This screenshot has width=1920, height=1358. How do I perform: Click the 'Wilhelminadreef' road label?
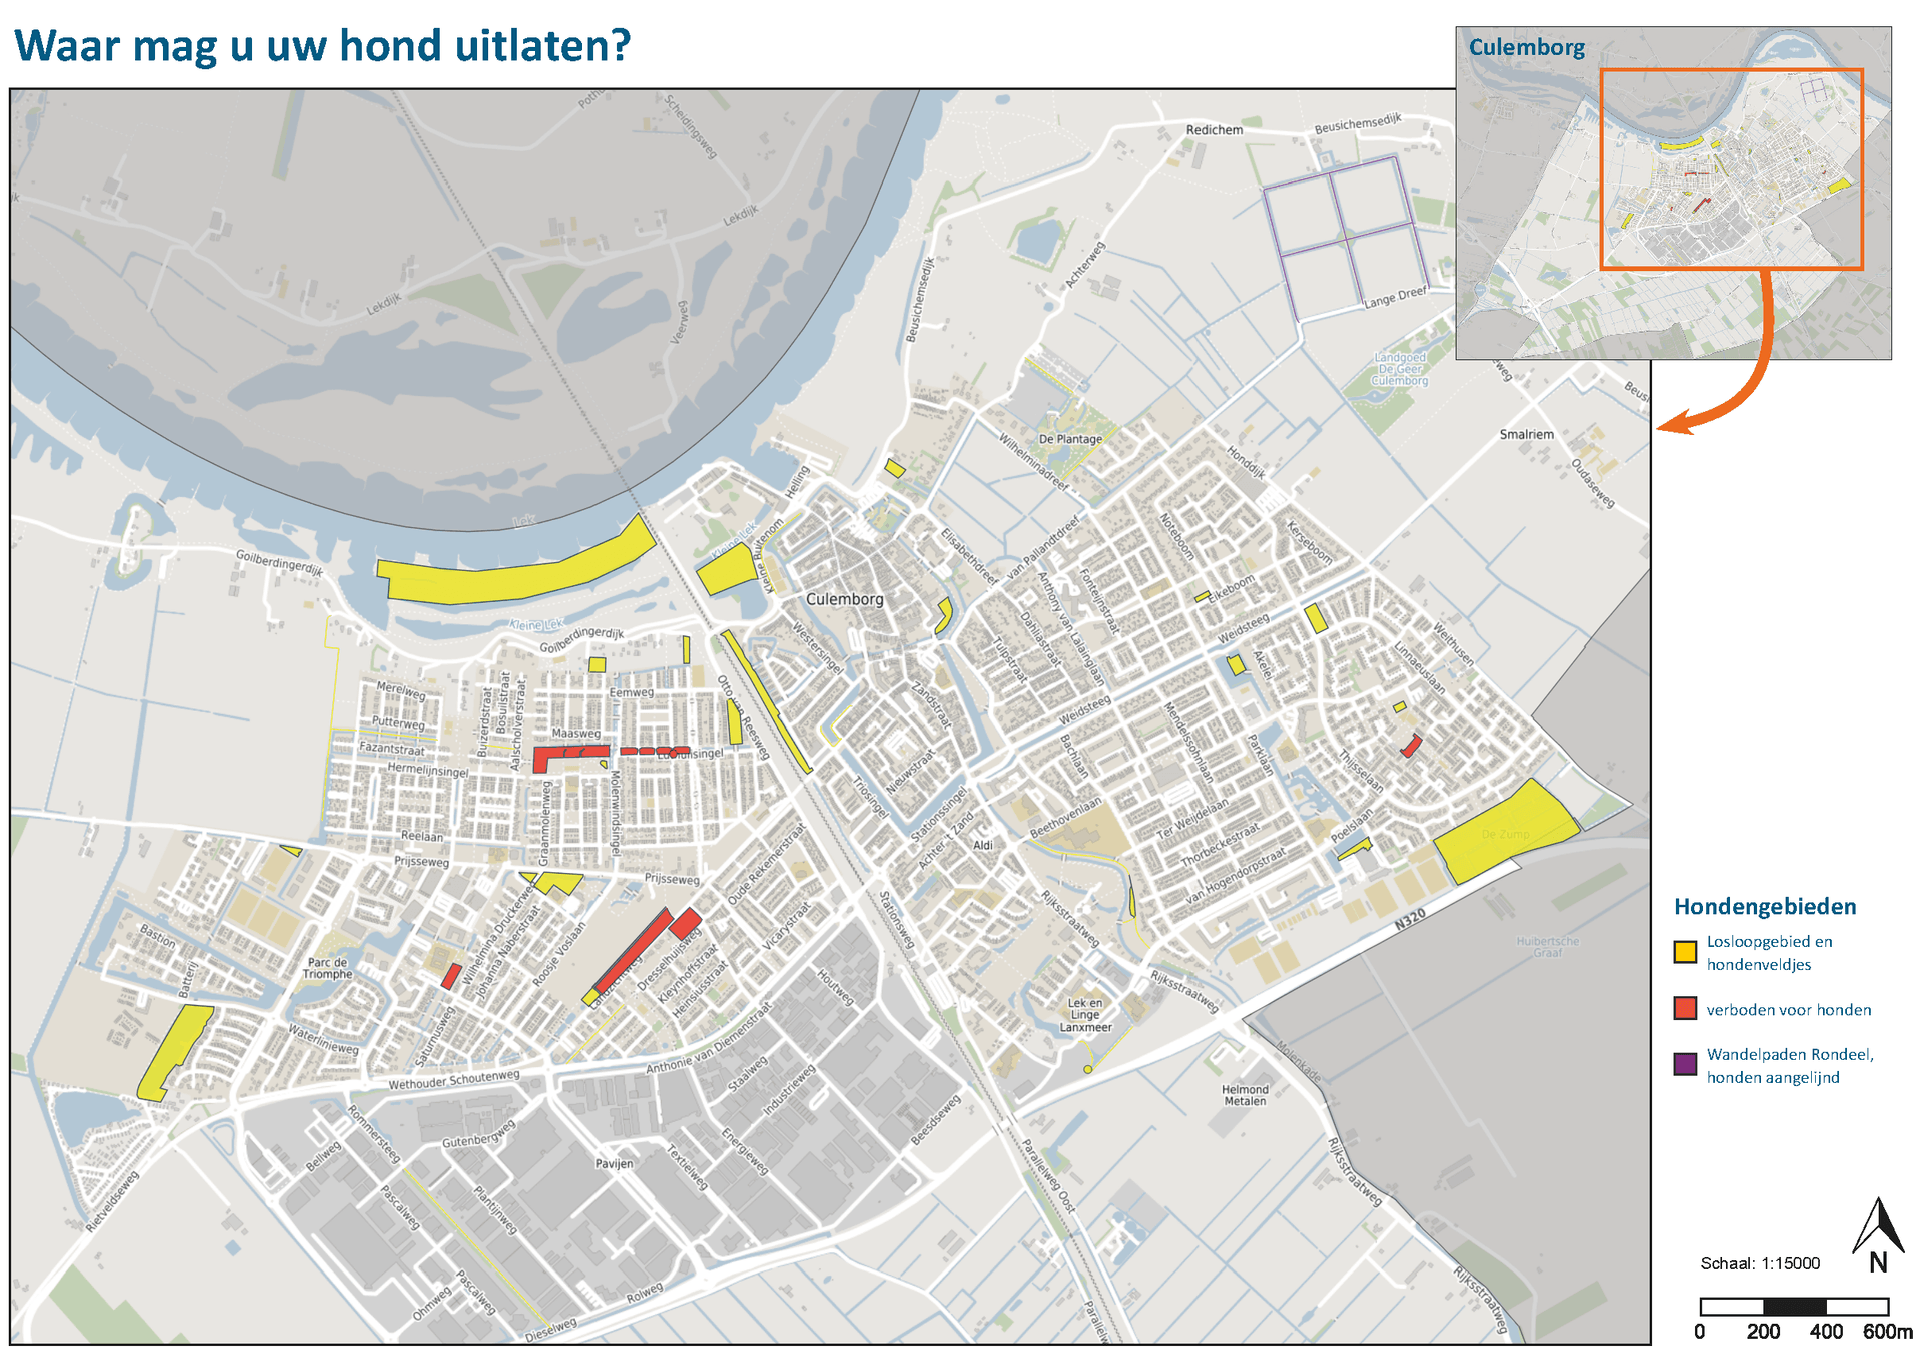[x=1034, y=462]
